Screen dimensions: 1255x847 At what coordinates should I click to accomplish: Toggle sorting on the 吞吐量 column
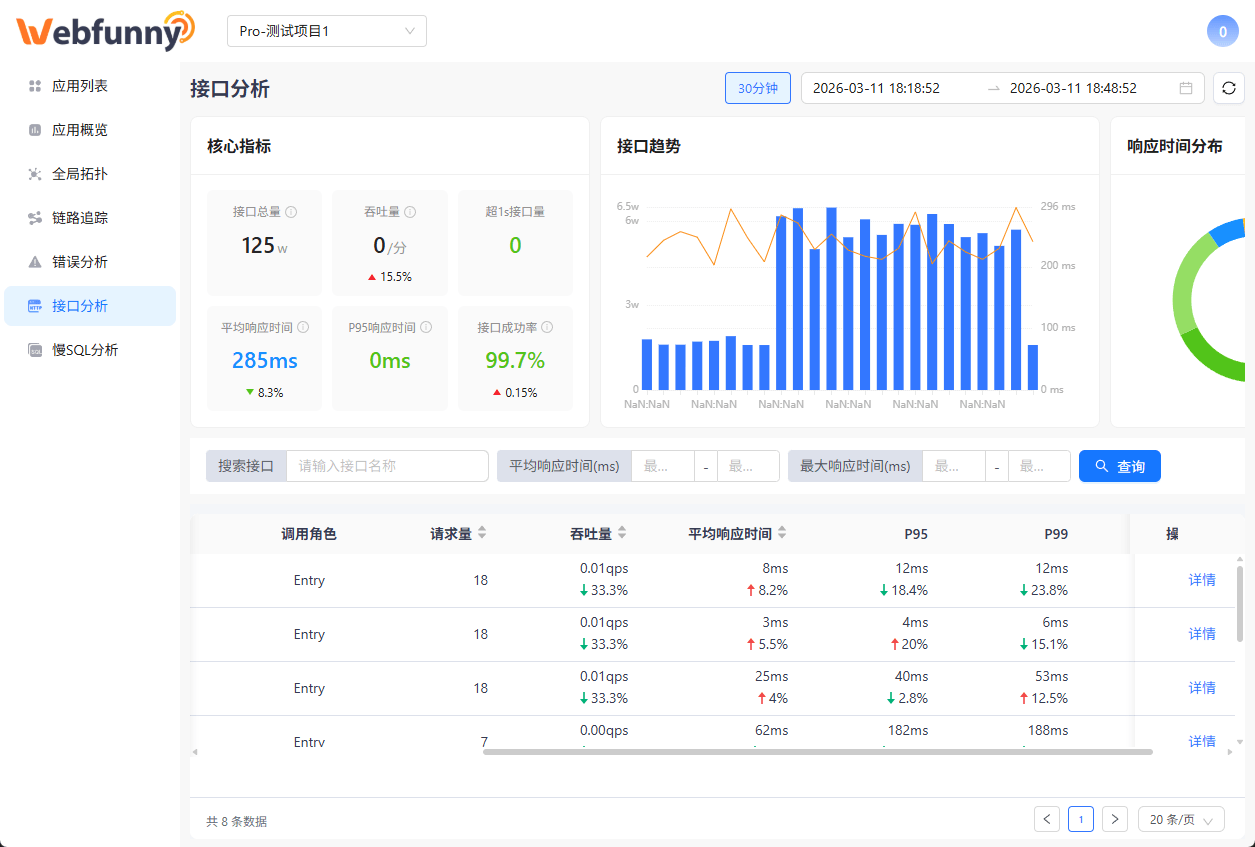point(623,533)
